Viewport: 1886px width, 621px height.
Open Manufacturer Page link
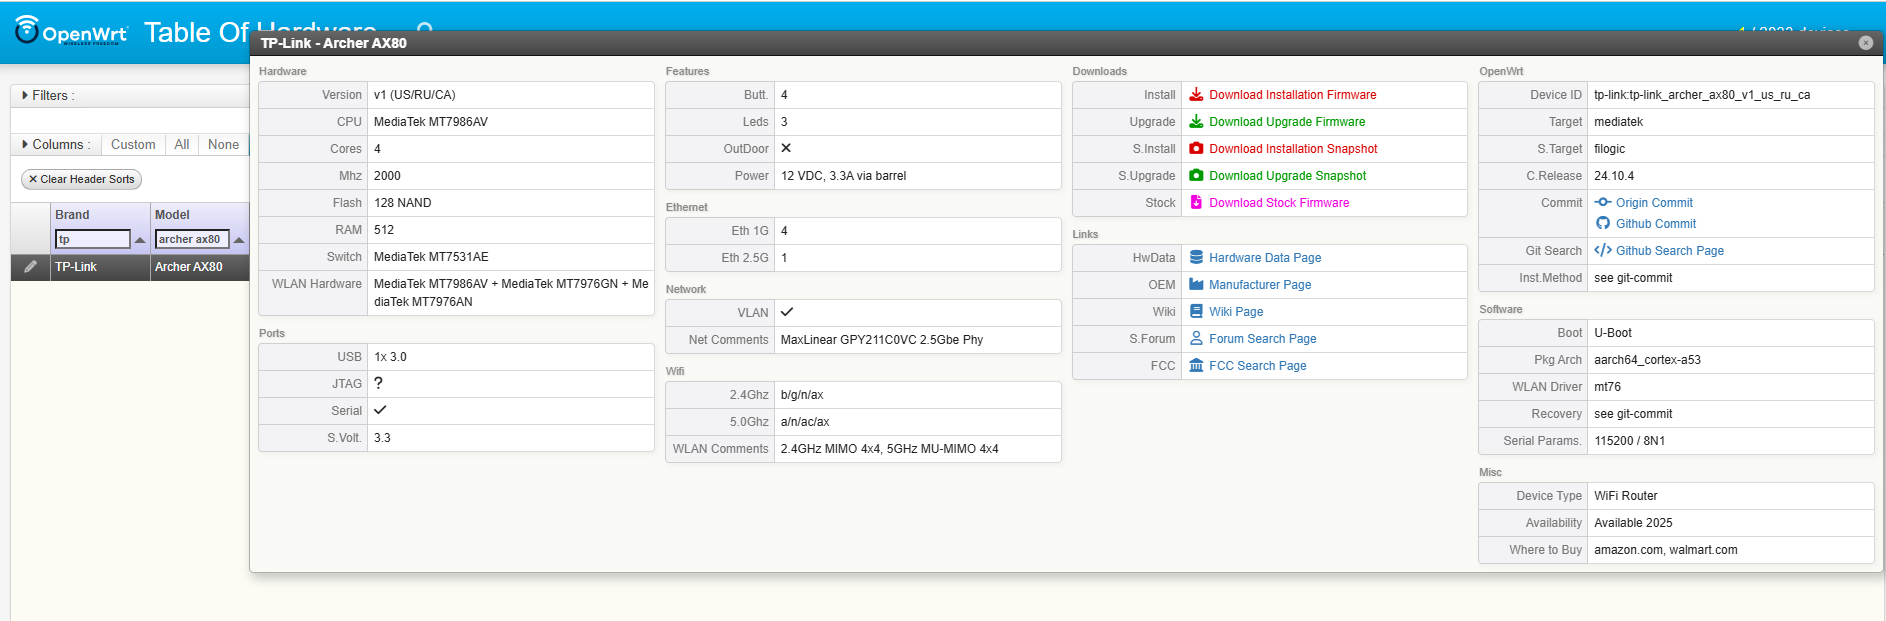pos(1260,285)
